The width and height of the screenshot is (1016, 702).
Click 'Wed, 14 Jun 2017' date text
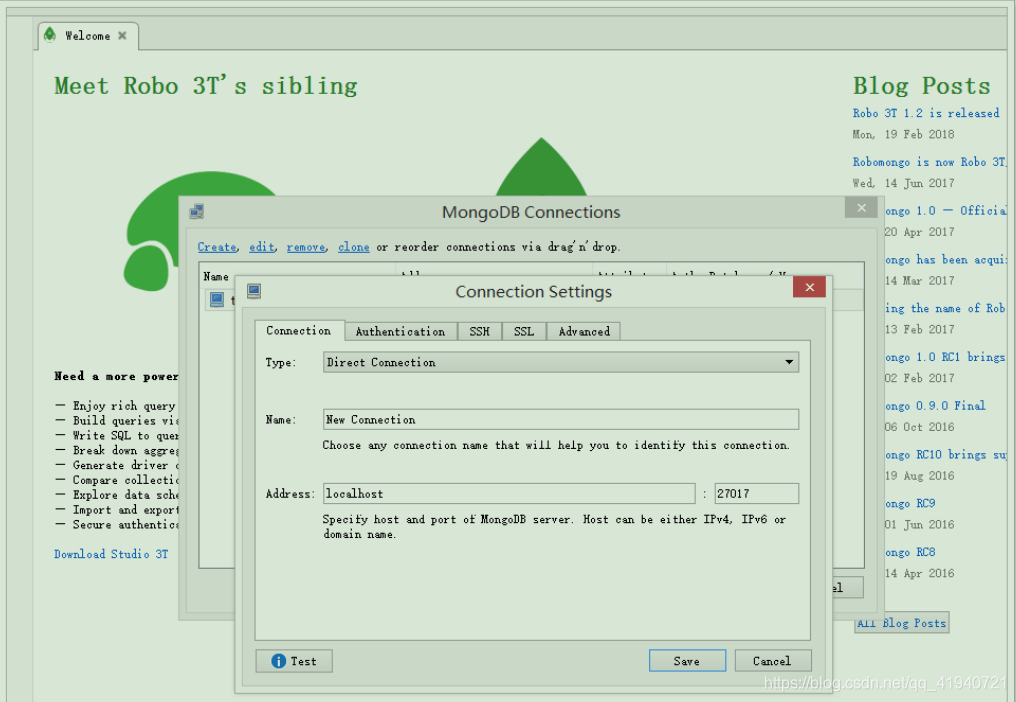[x=903, y=183]
